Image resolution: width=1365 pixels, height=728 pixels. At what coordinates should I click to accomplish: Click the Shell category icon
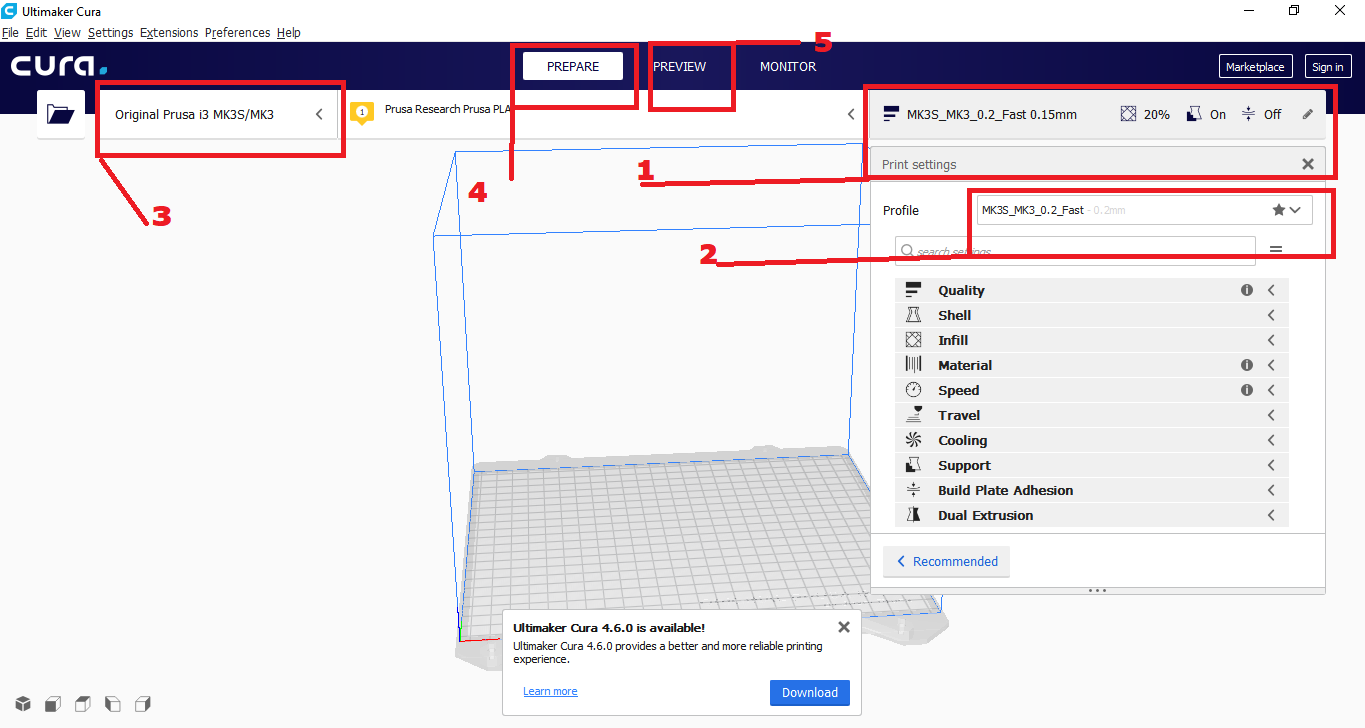point(913,315)
